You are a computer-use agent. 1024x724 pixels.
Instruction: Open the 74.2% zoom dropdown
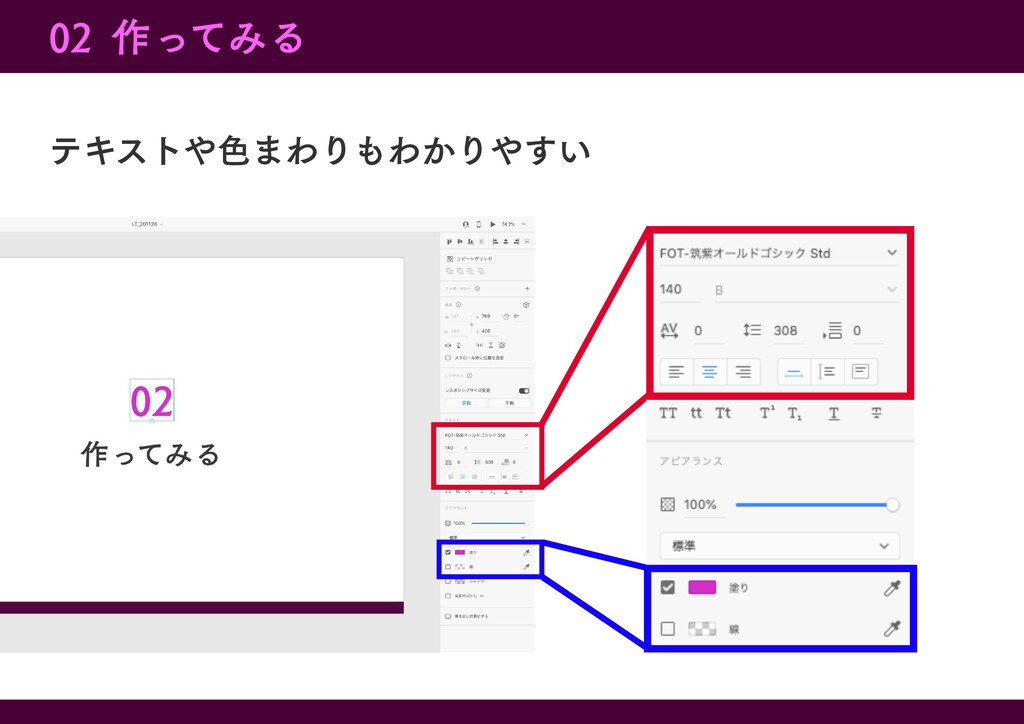click(x=513, y=224)
